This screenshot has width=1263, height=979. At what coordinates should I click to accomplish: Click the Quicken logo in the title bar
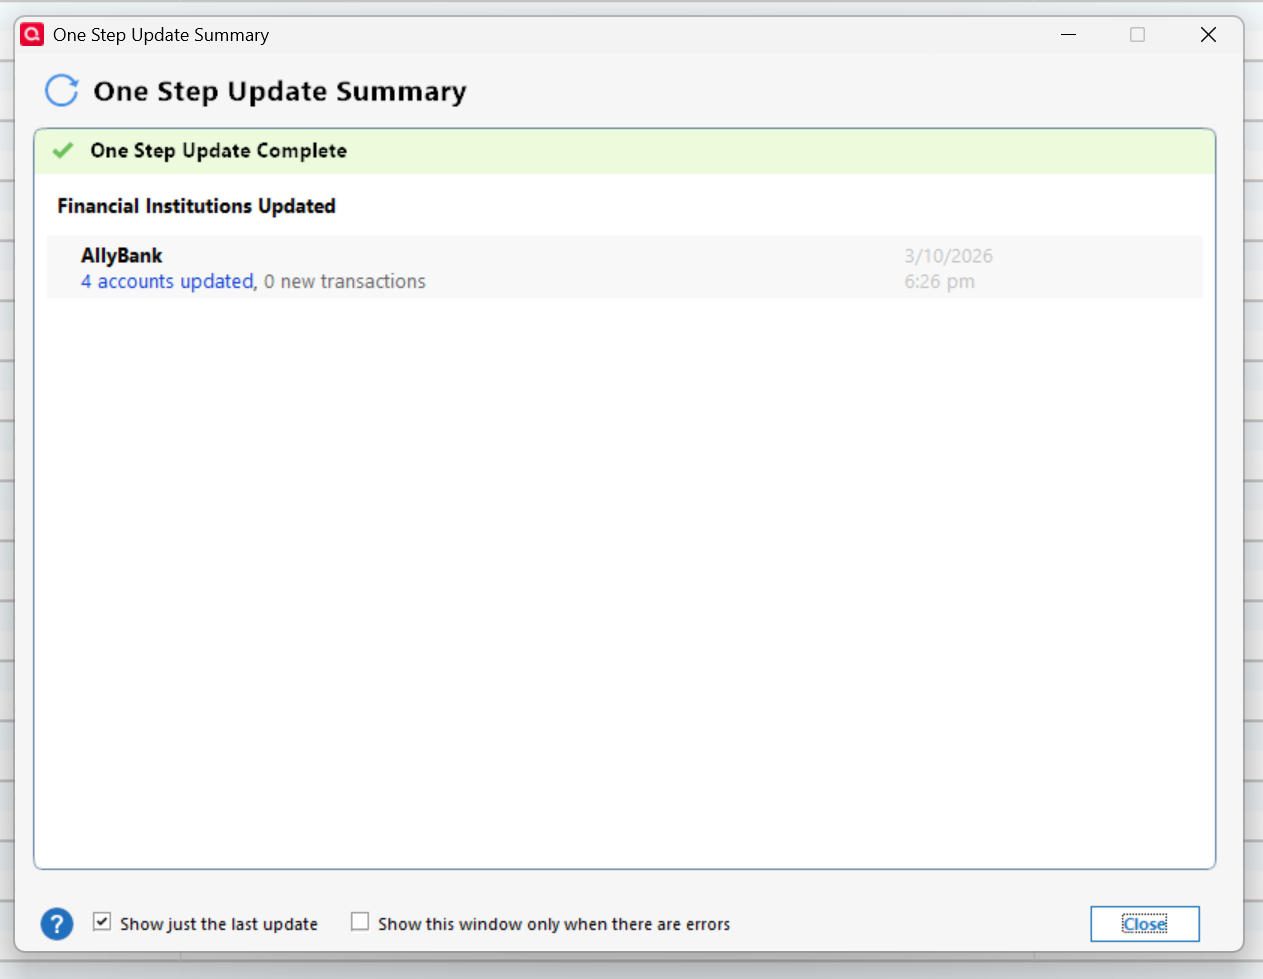32,35
